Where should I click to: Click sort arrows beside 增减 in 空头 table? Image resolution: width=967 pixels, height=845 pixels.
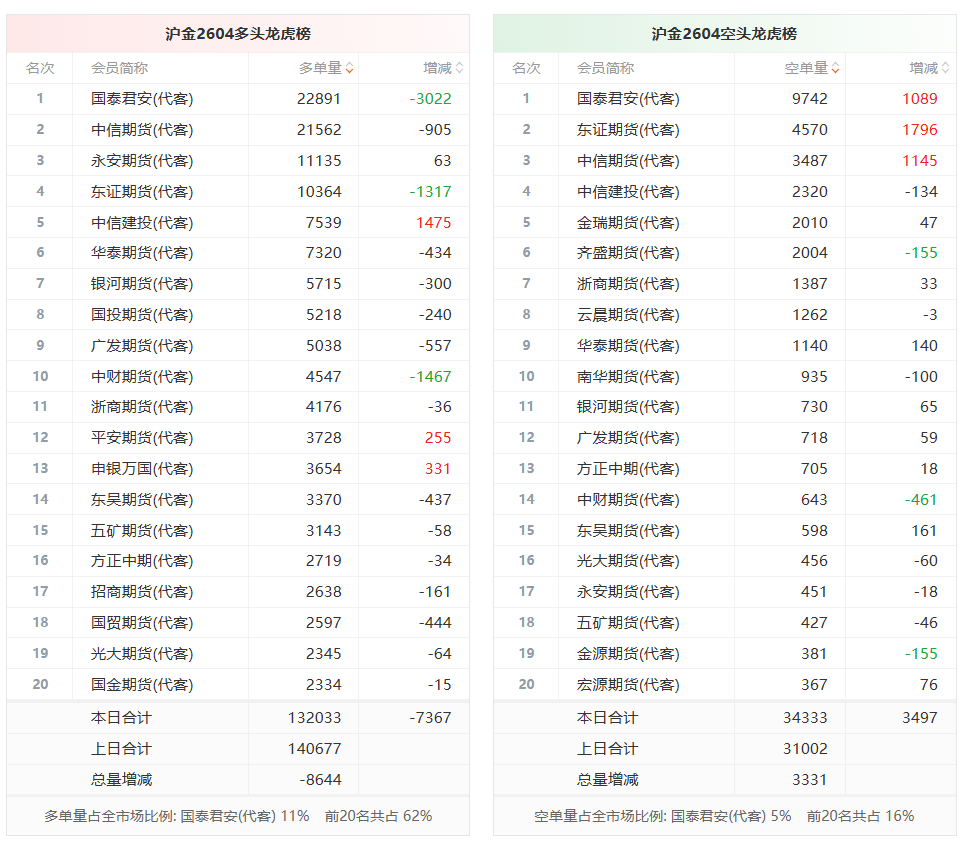pos(945,68)
